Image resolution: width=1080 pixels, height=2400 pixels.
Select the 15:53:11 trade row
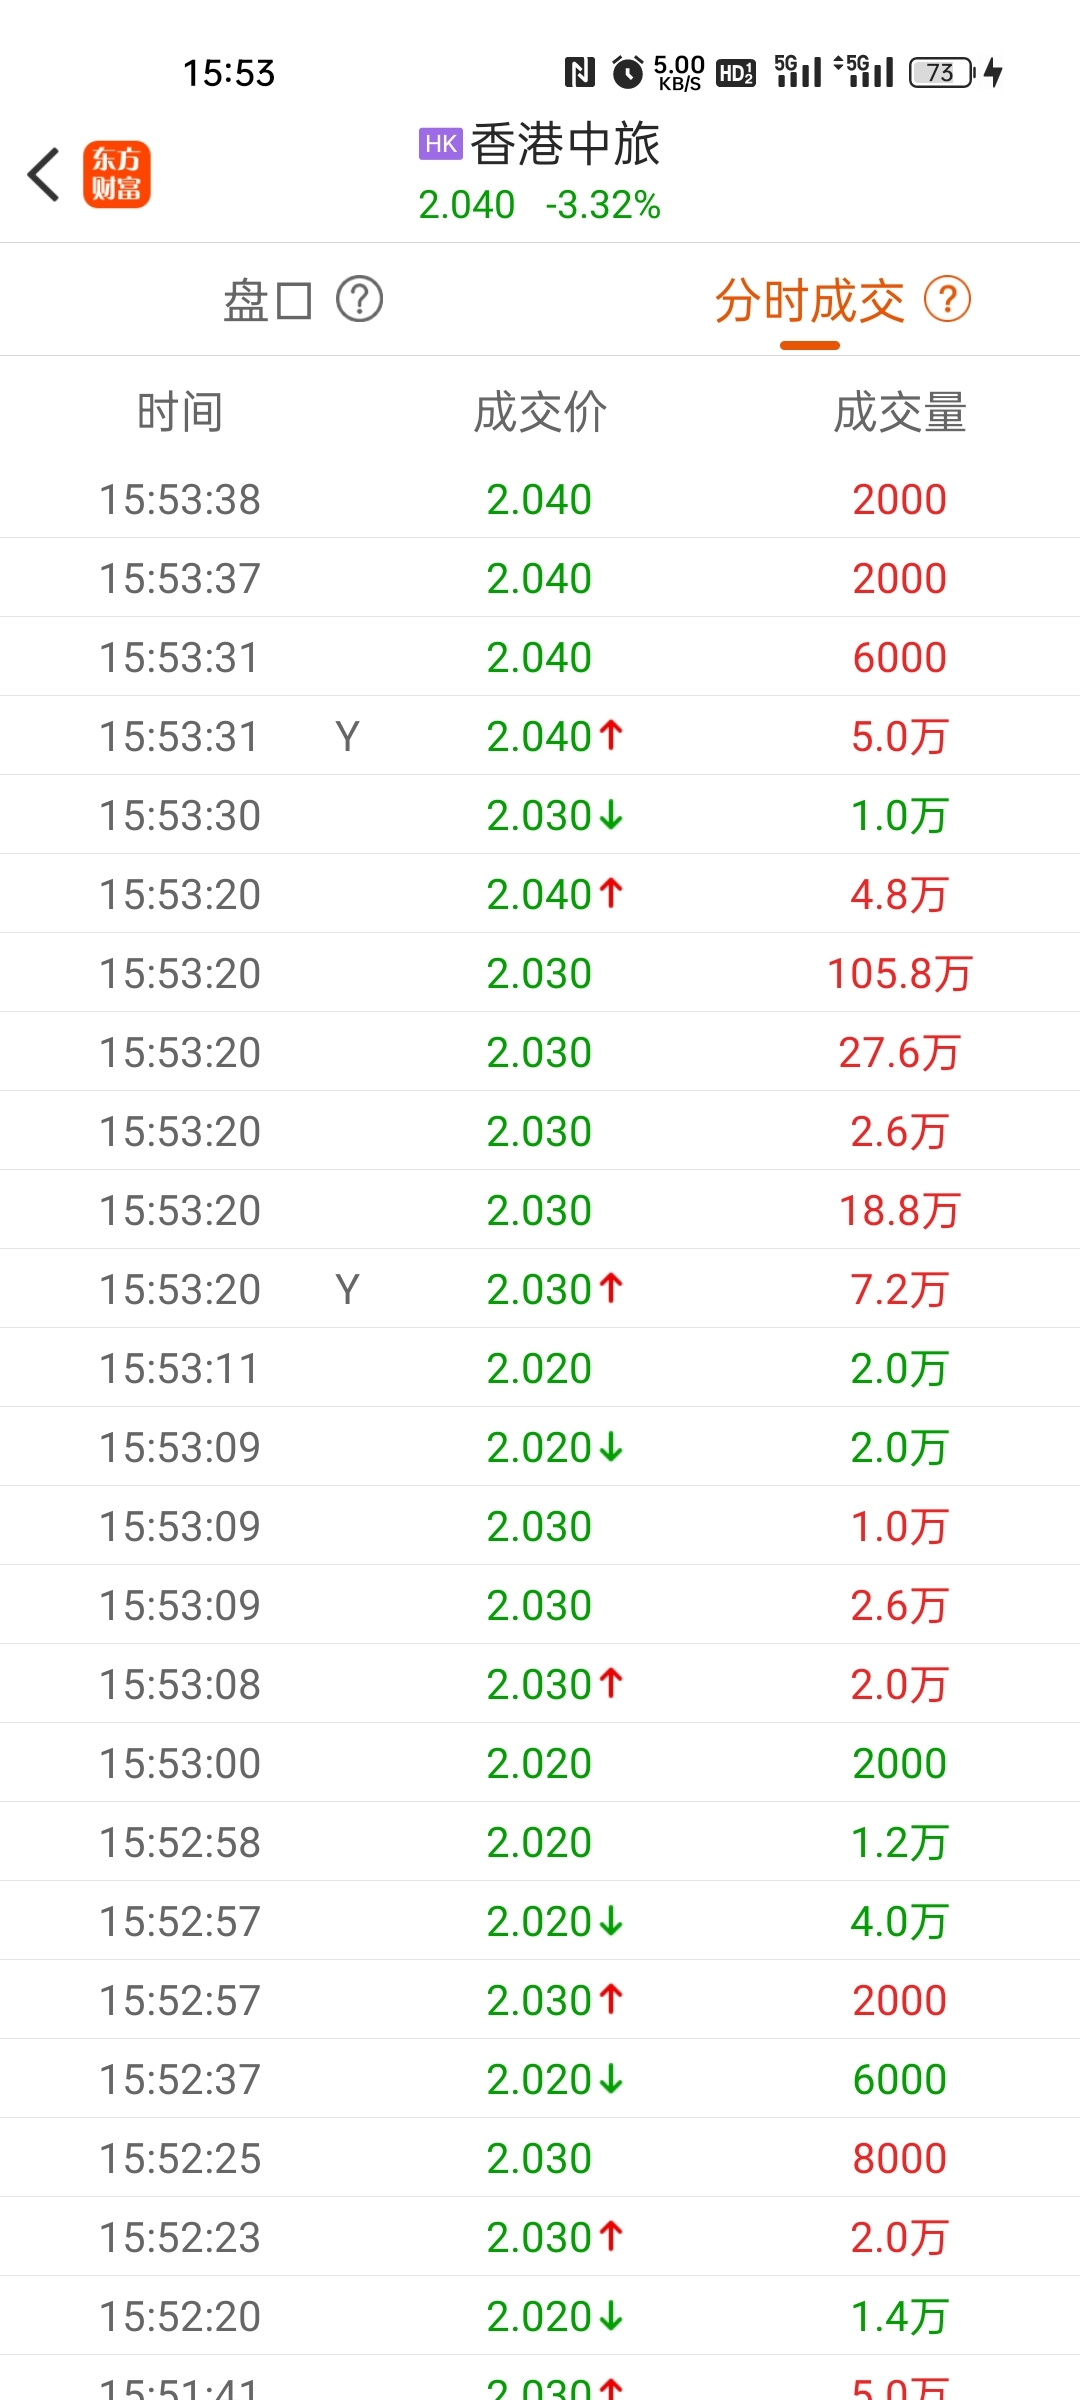pyautogui.click(x=540, y=1368)
